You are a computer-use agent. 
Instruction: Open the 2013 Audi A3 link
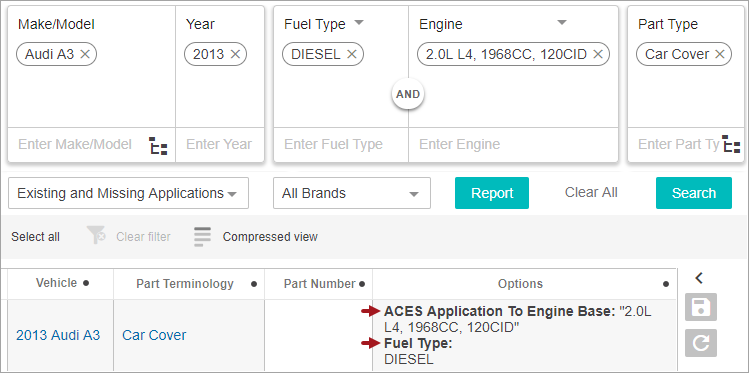58,335
